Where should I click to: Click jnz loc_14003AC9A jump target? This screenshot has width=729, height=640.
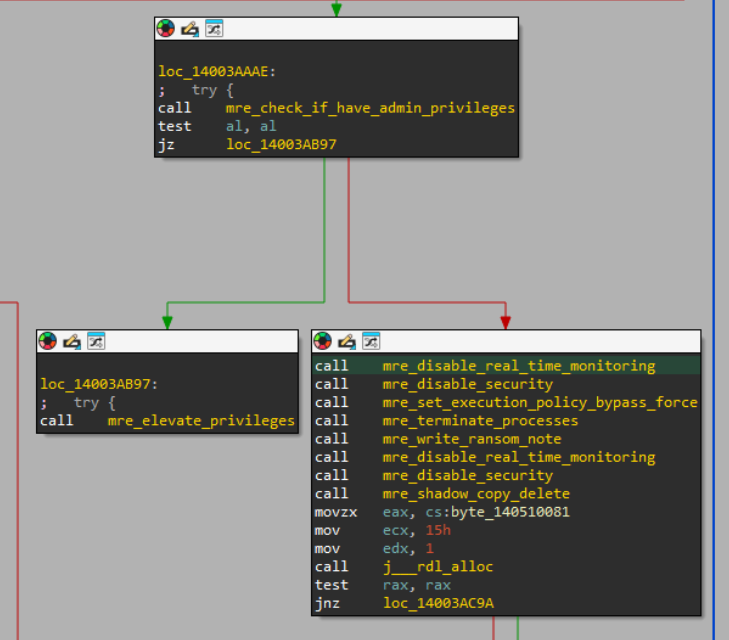click(438, 603)
